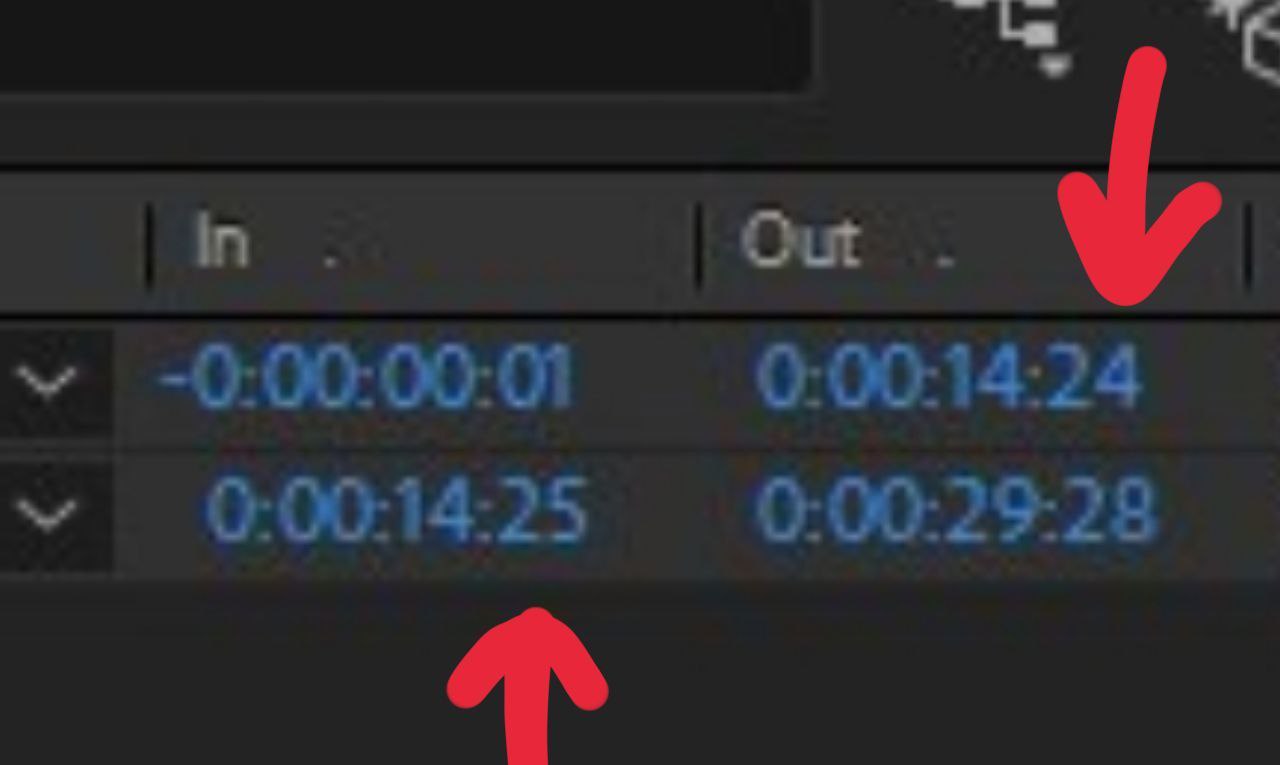
Task: Grab the divider left of In header
Action: [150, 245]
